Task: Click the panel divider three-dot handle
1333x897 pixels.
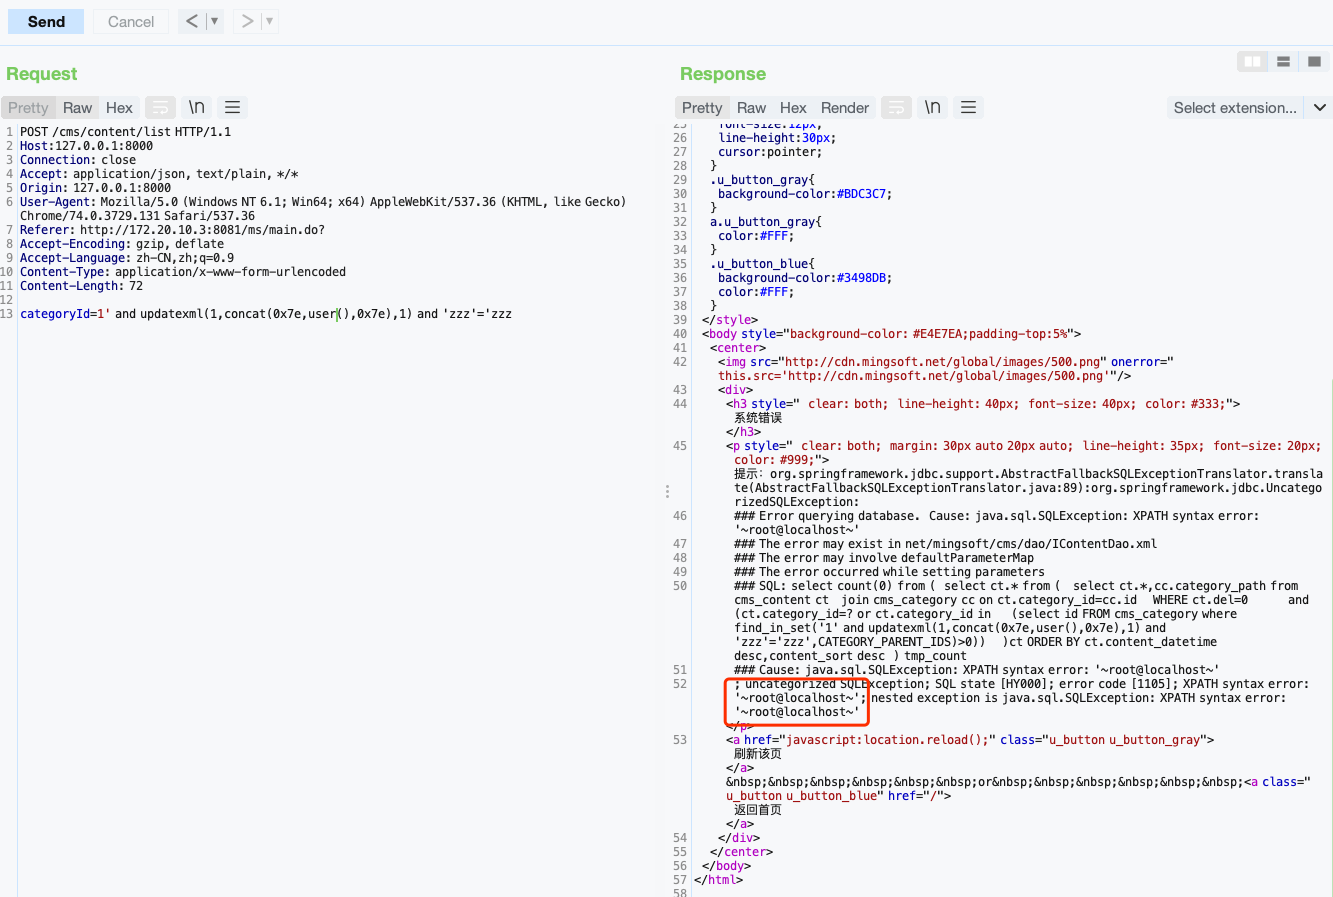Action: pos(667,491)
